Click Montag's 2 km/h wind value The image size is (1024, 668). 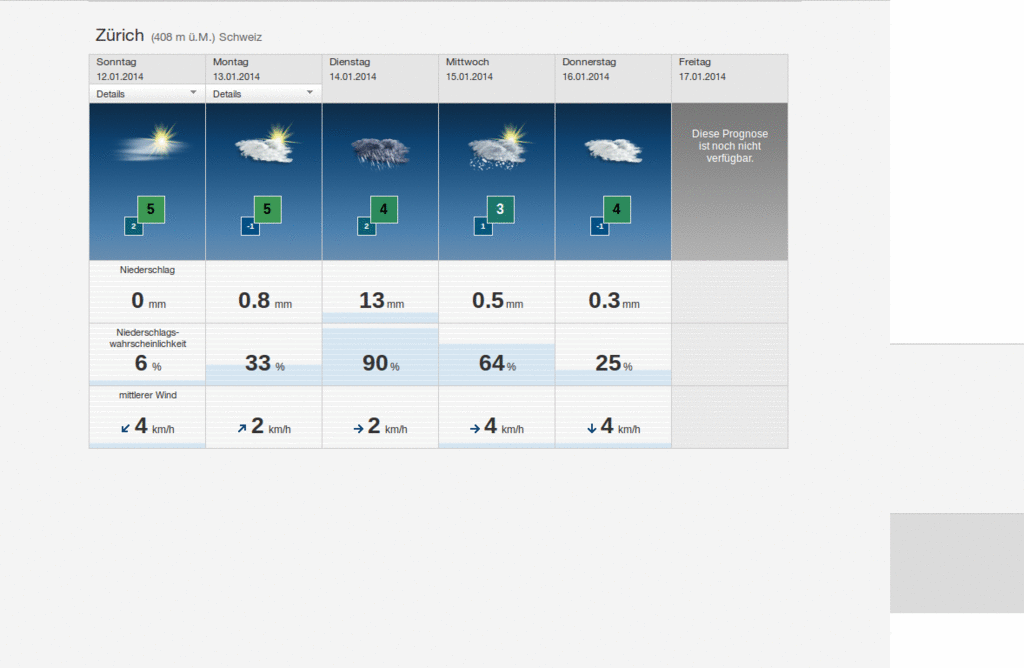pos(271,426)
